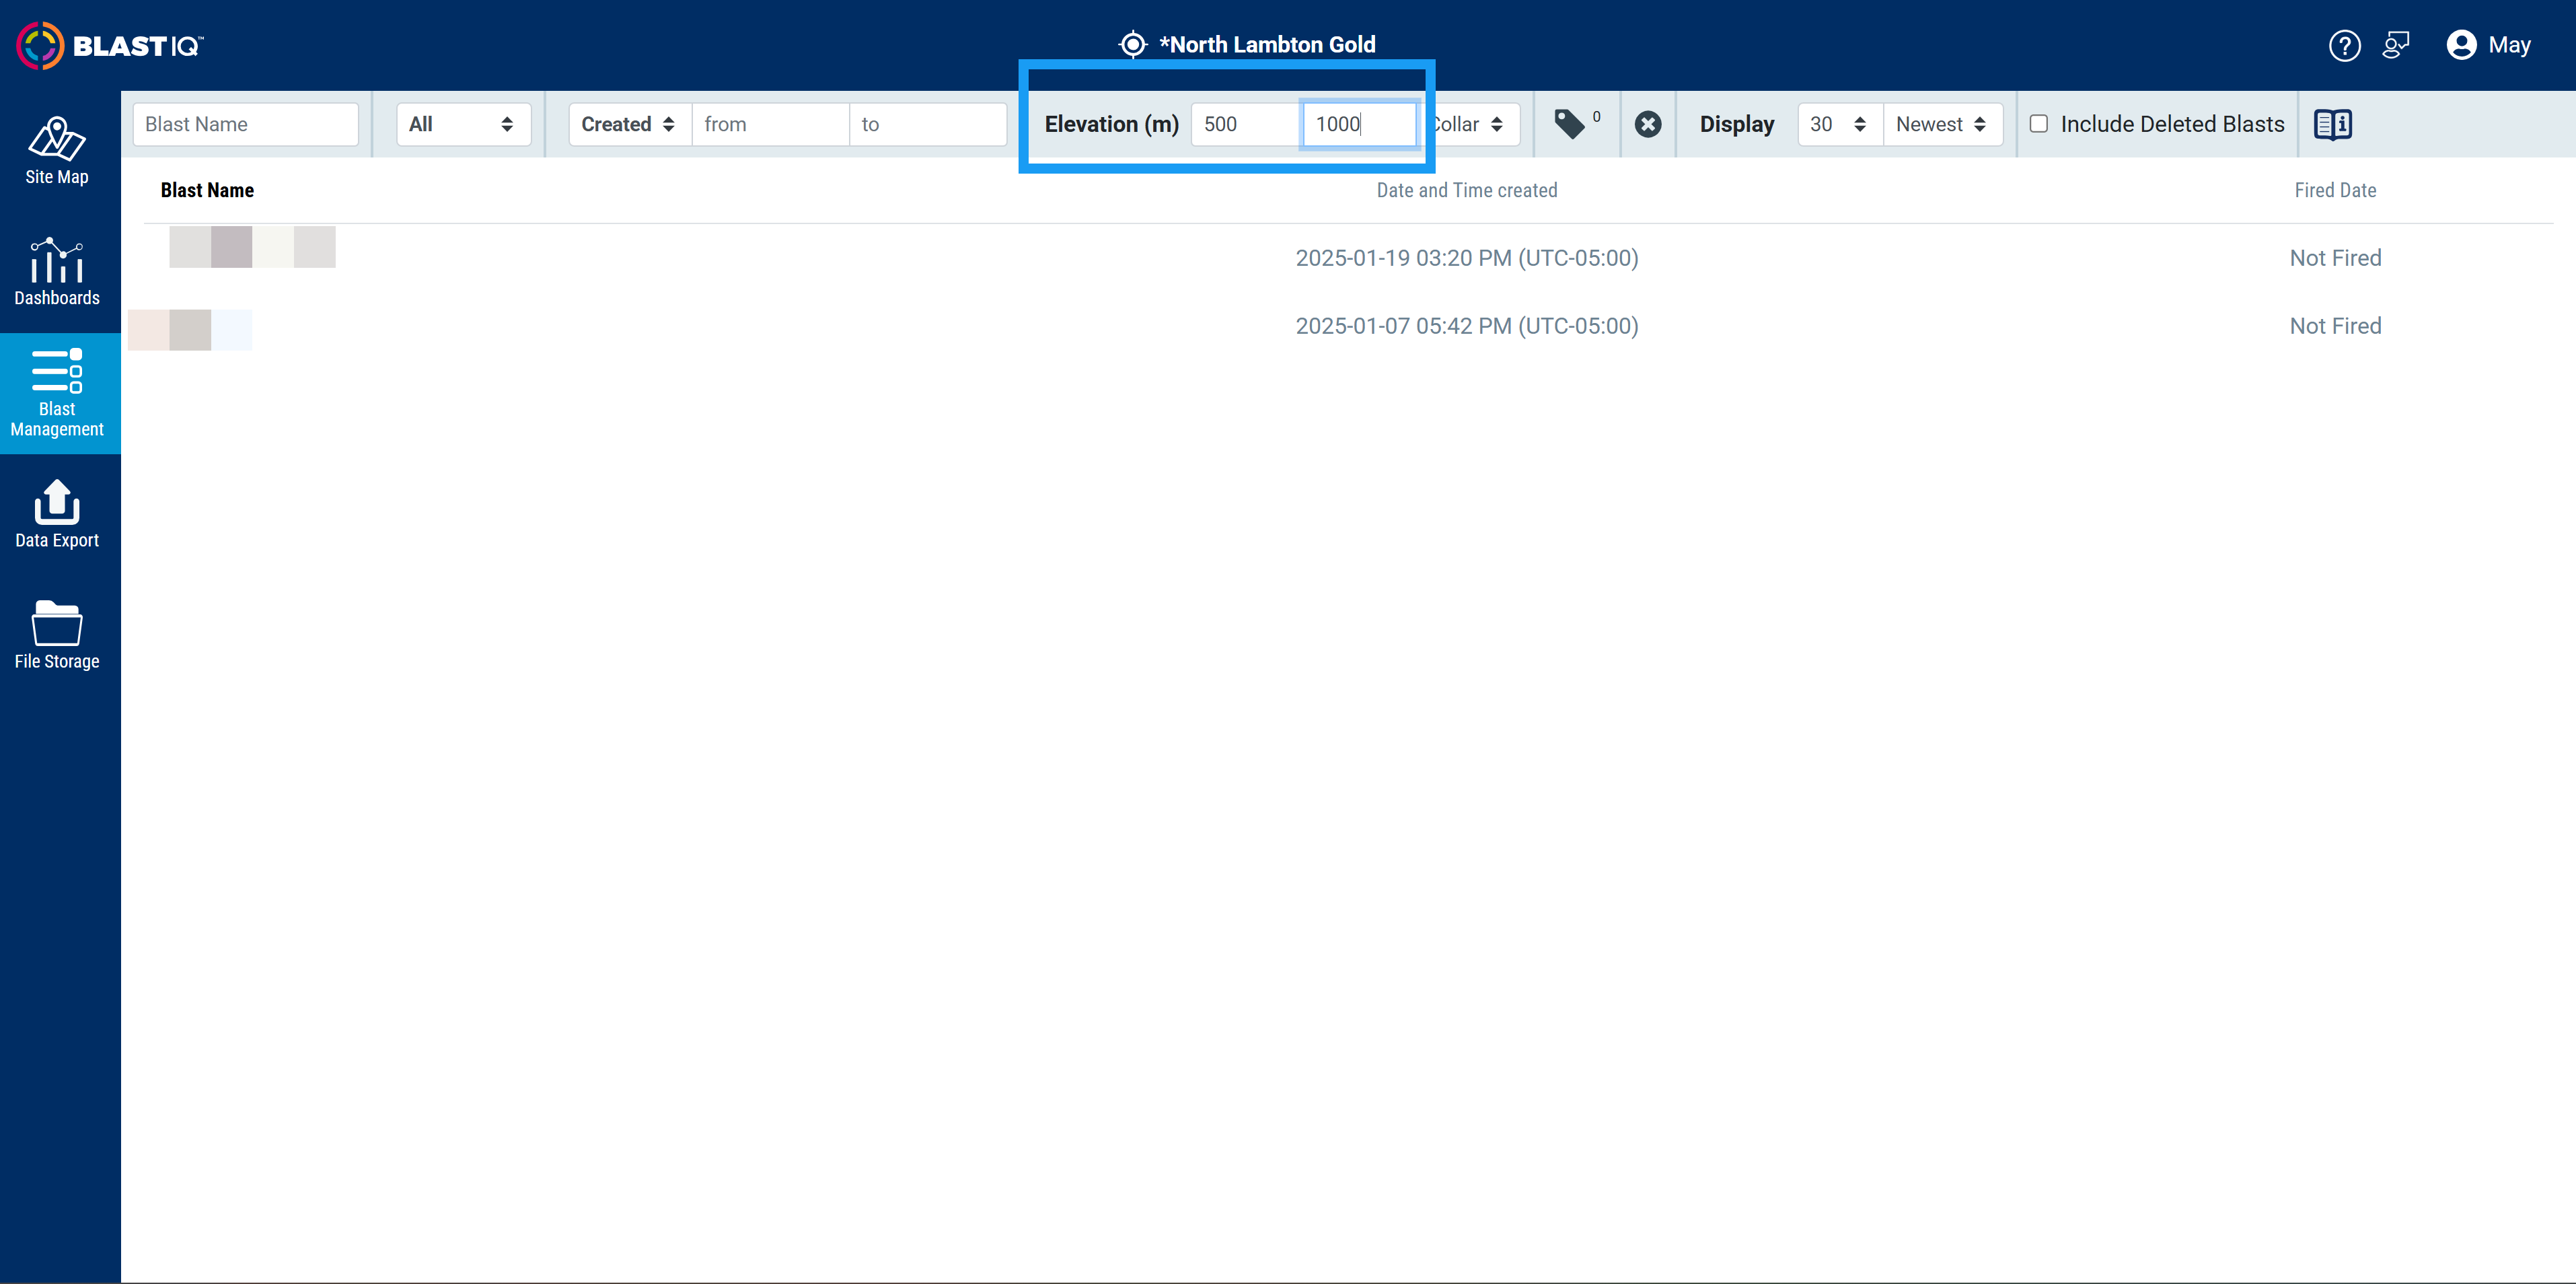This screenshot has height=1284, width=2576.
Task: Open blast created 2025-01-07 05:42 PM
Action: tap(1466, 326)
